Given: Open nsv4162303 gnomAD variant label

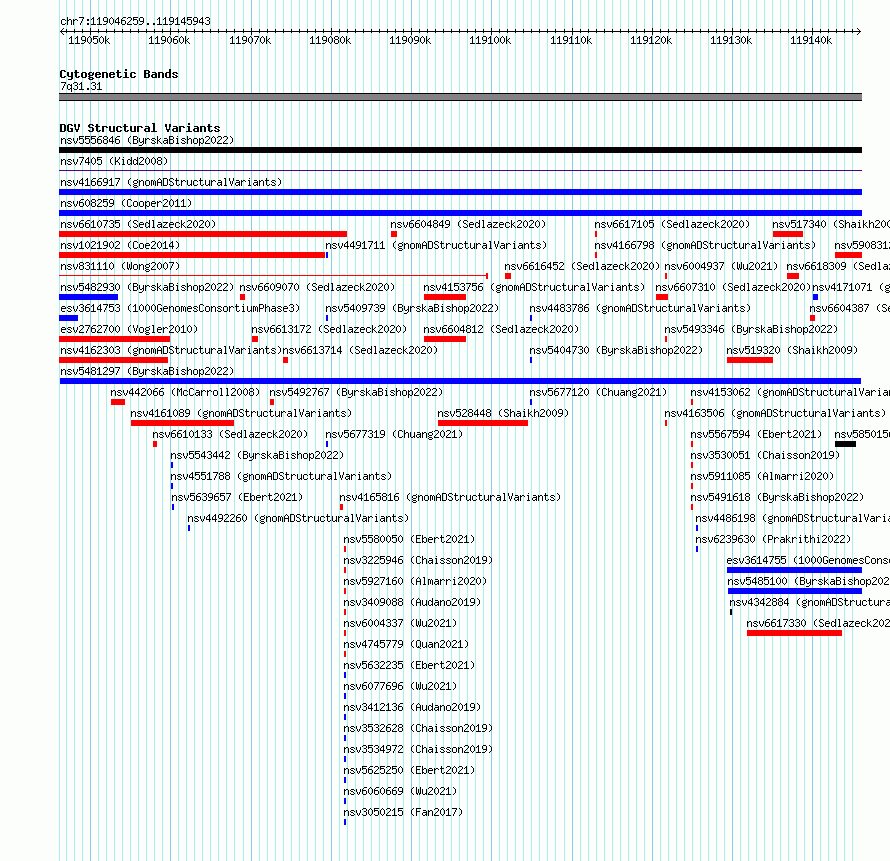Looking at the screenshot, I should tap(171, 350).
